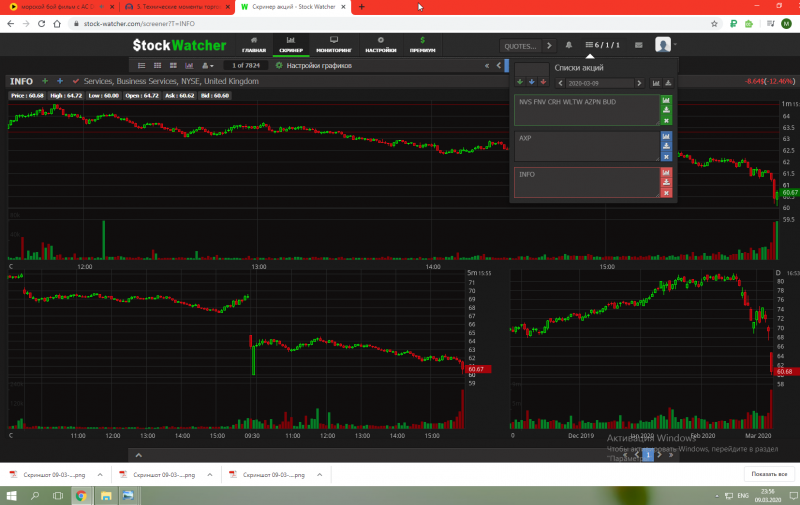
Task: Open the stamp tool dropdown in toolbar
Action: click(207, 65)
